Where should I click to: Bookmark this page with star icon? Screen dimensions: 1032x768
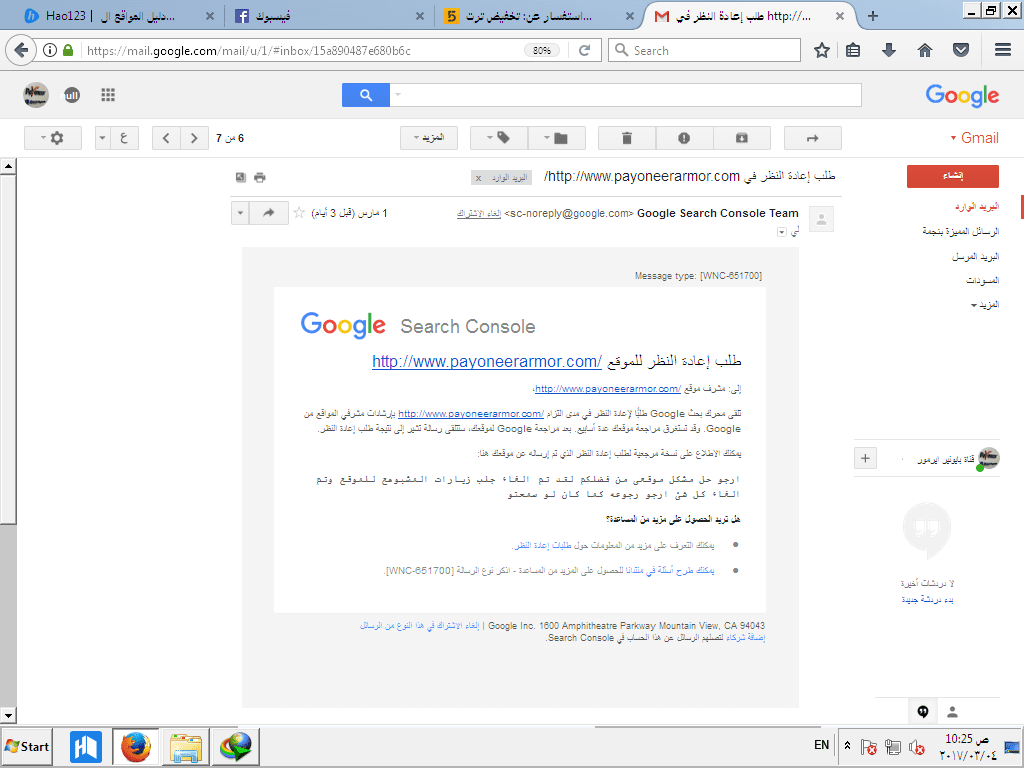coord(821,51)
